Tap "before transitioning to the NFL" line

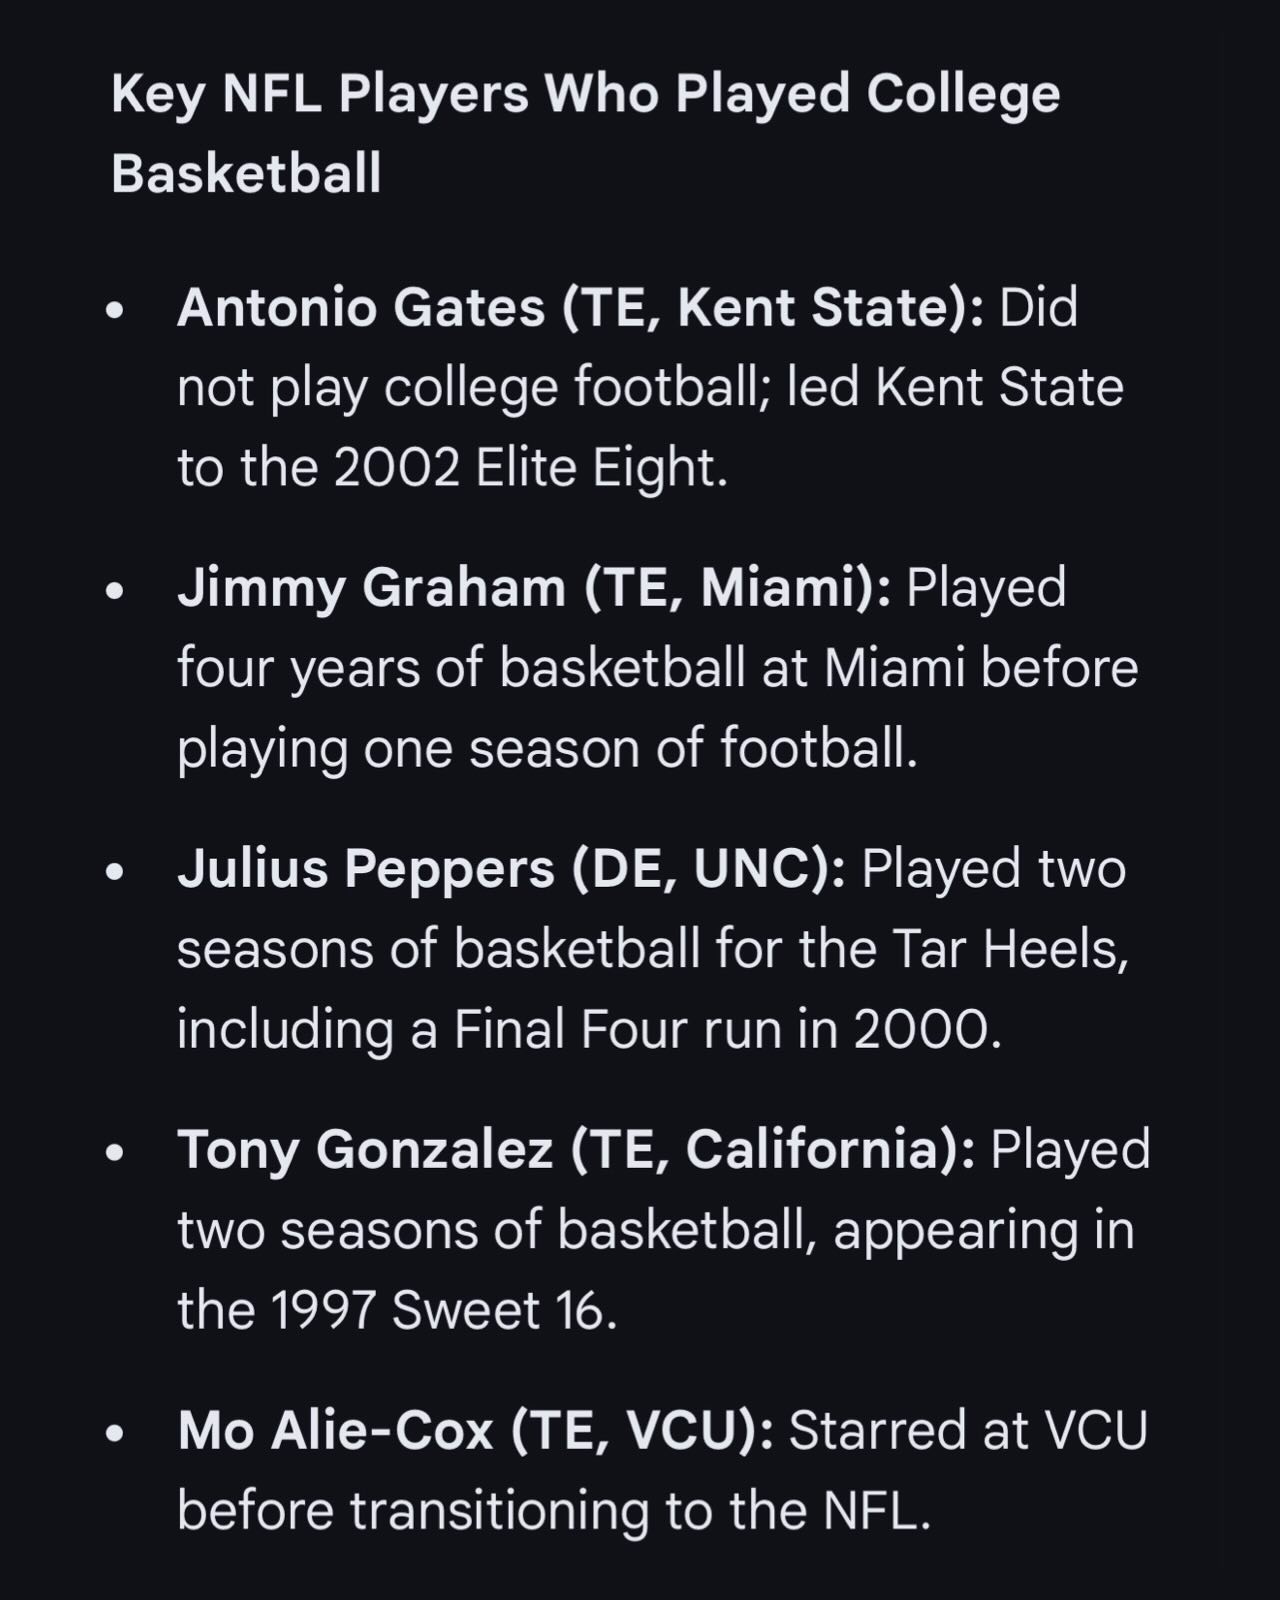(553, 1511)
